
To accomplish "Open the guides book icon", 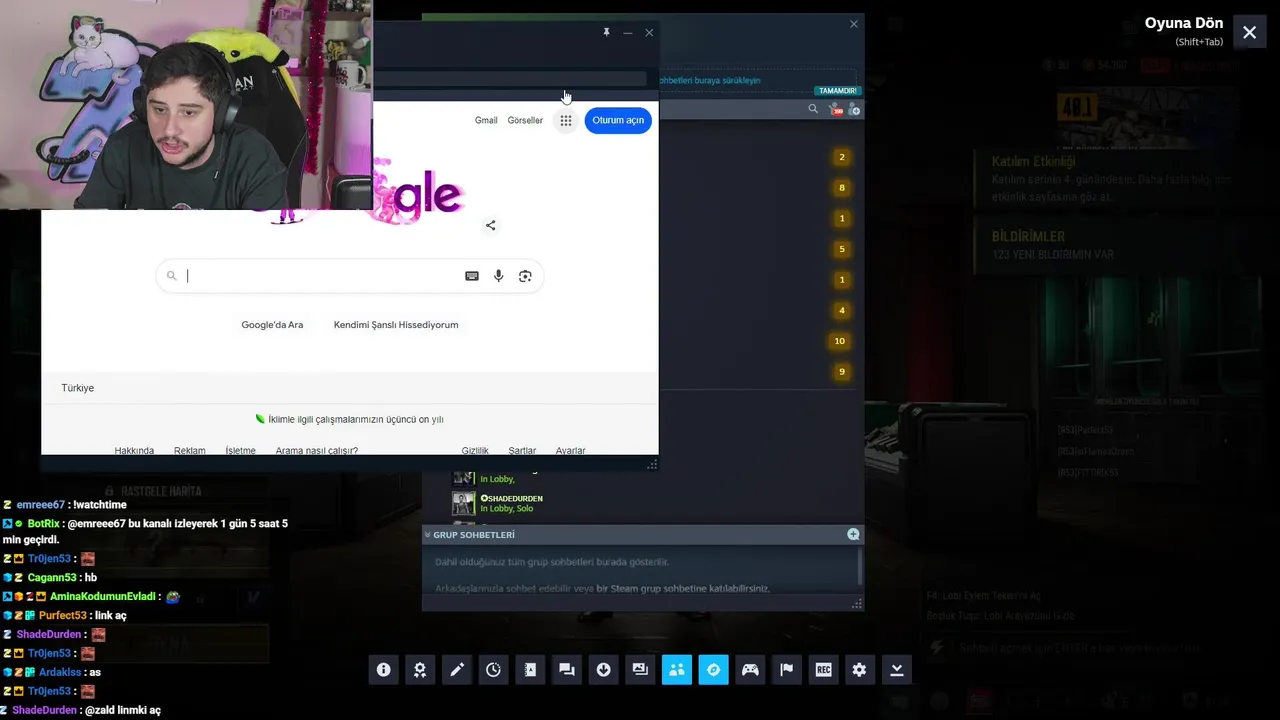I will coord(530,670).
